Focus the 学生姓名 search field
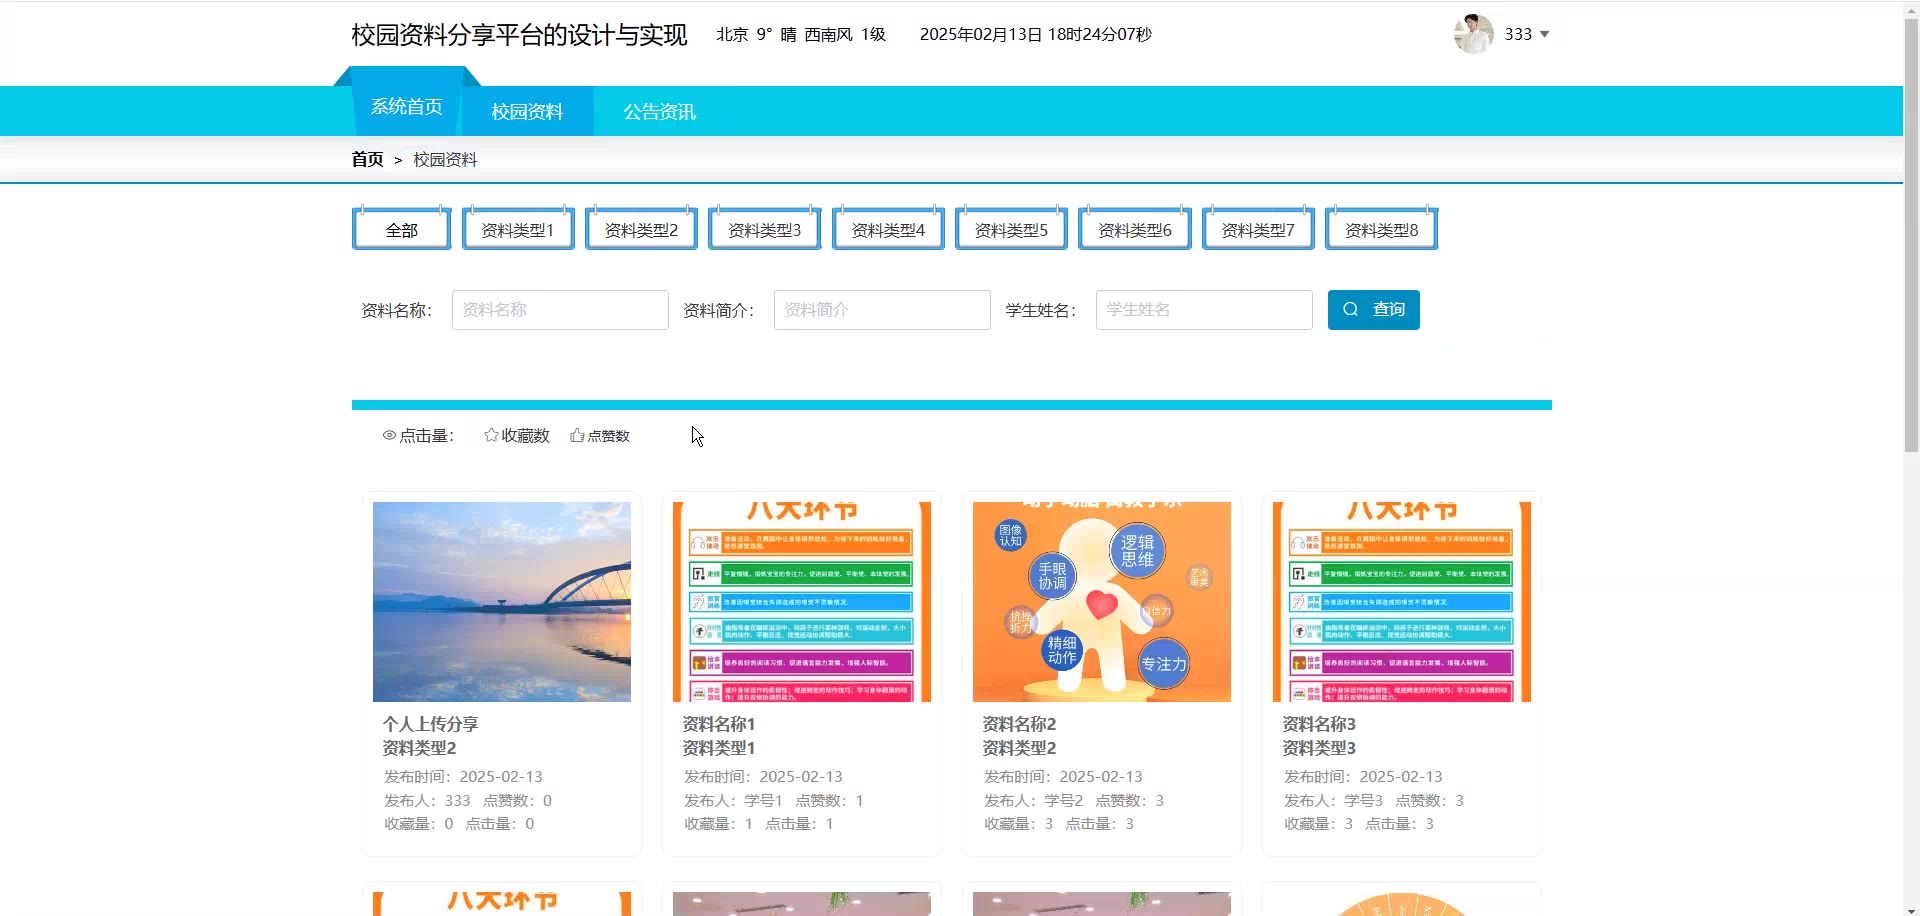The height and width of the screenshot is (916, 1920). pyautogui.click(x=1204, y=310)
